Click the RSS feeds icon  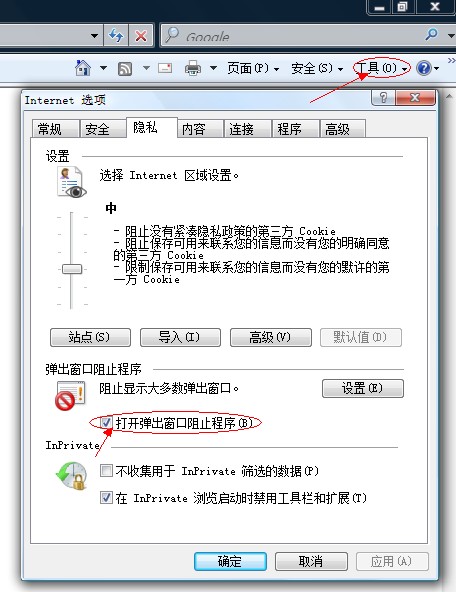(x=125, y=69)
